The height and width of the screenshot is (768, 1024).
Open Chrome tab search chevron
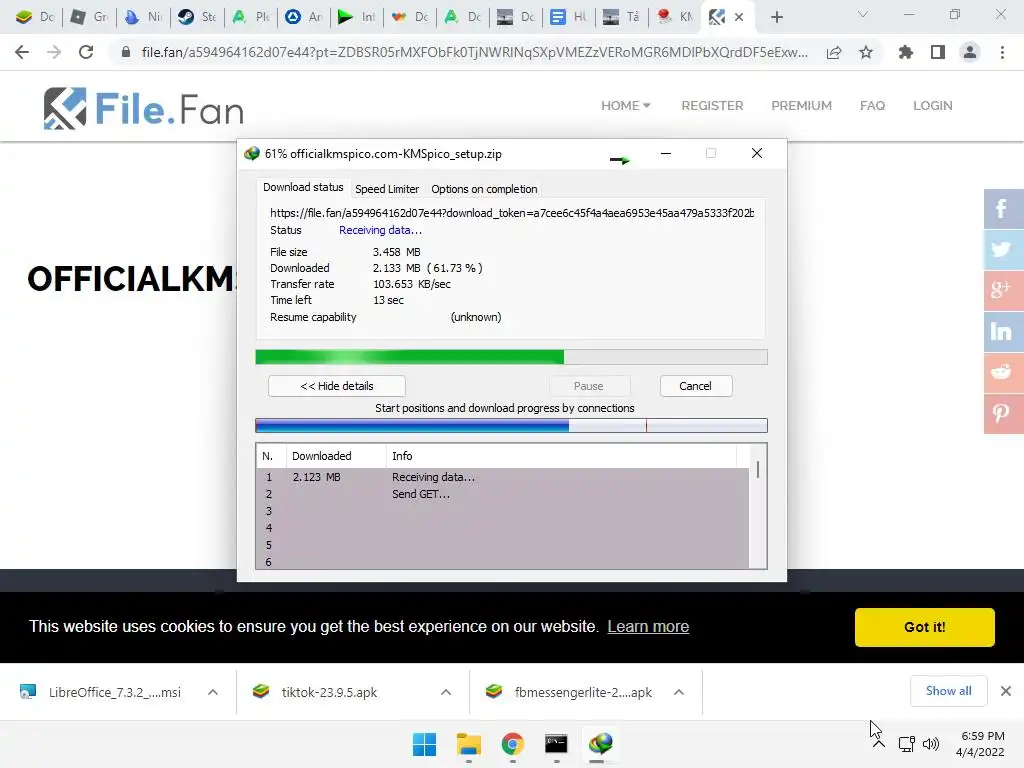click(x=863, y=14)
